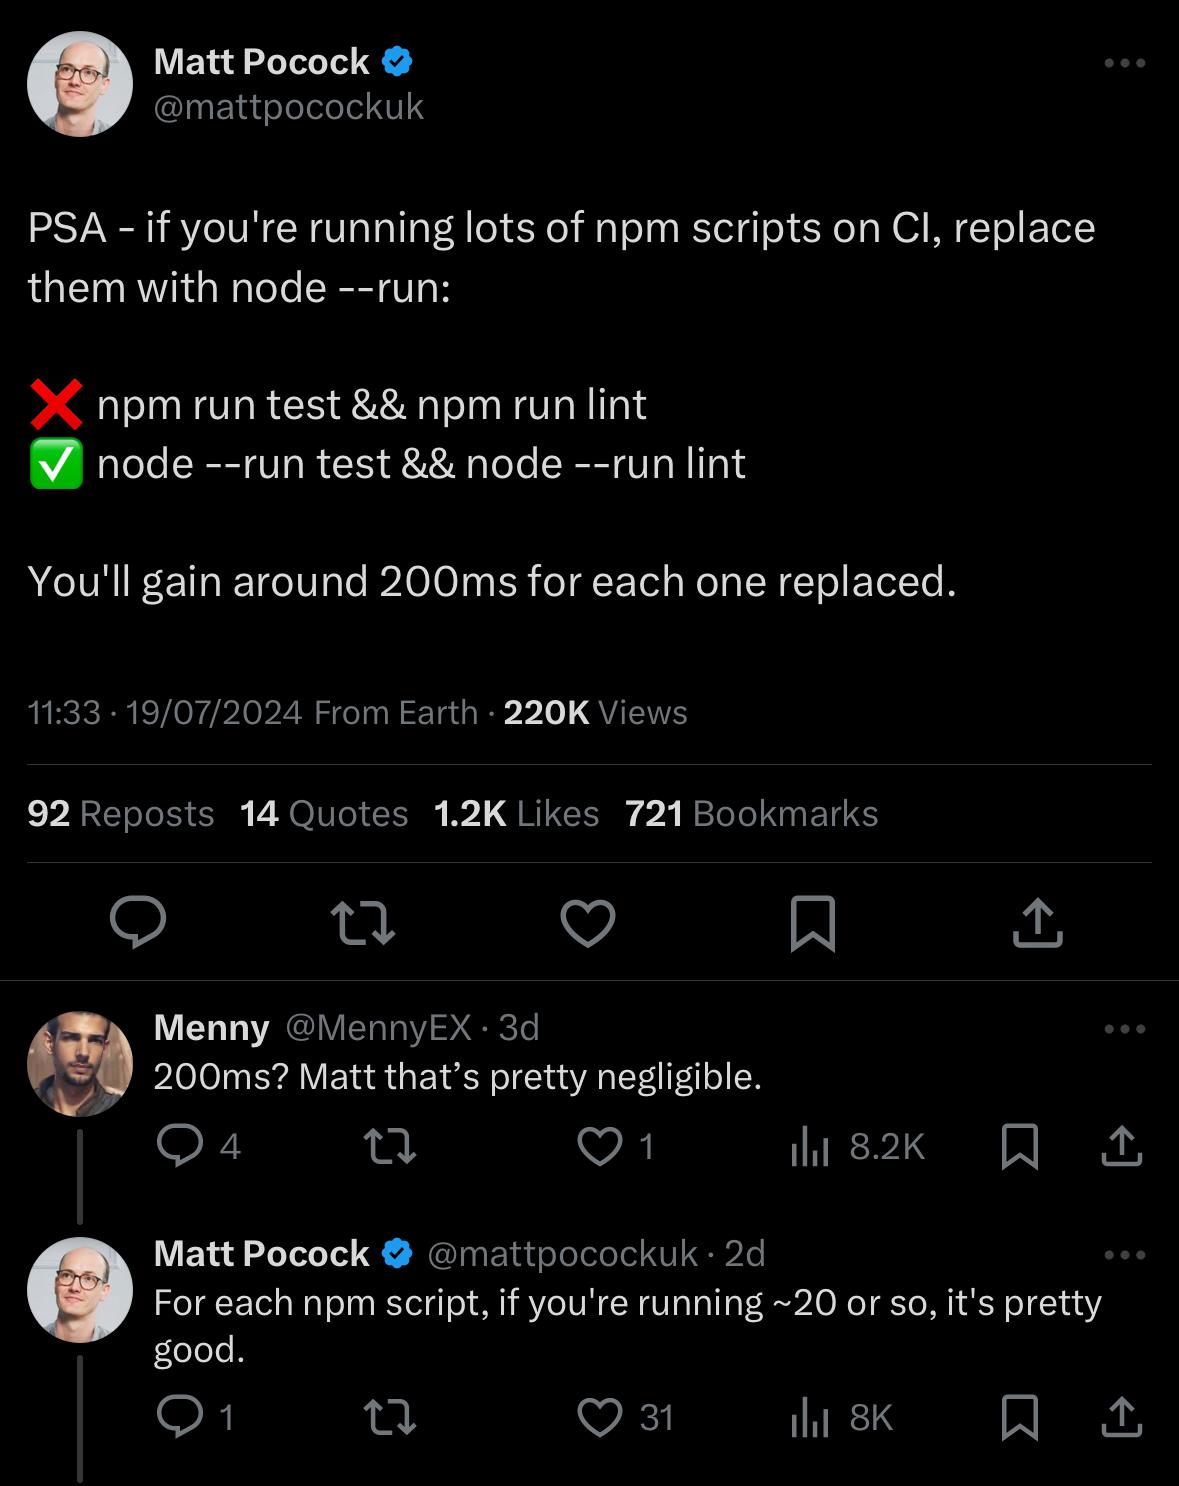Repost Matt's follow-up reply
The image size is (1179, 1486).
pos(391,1417)
